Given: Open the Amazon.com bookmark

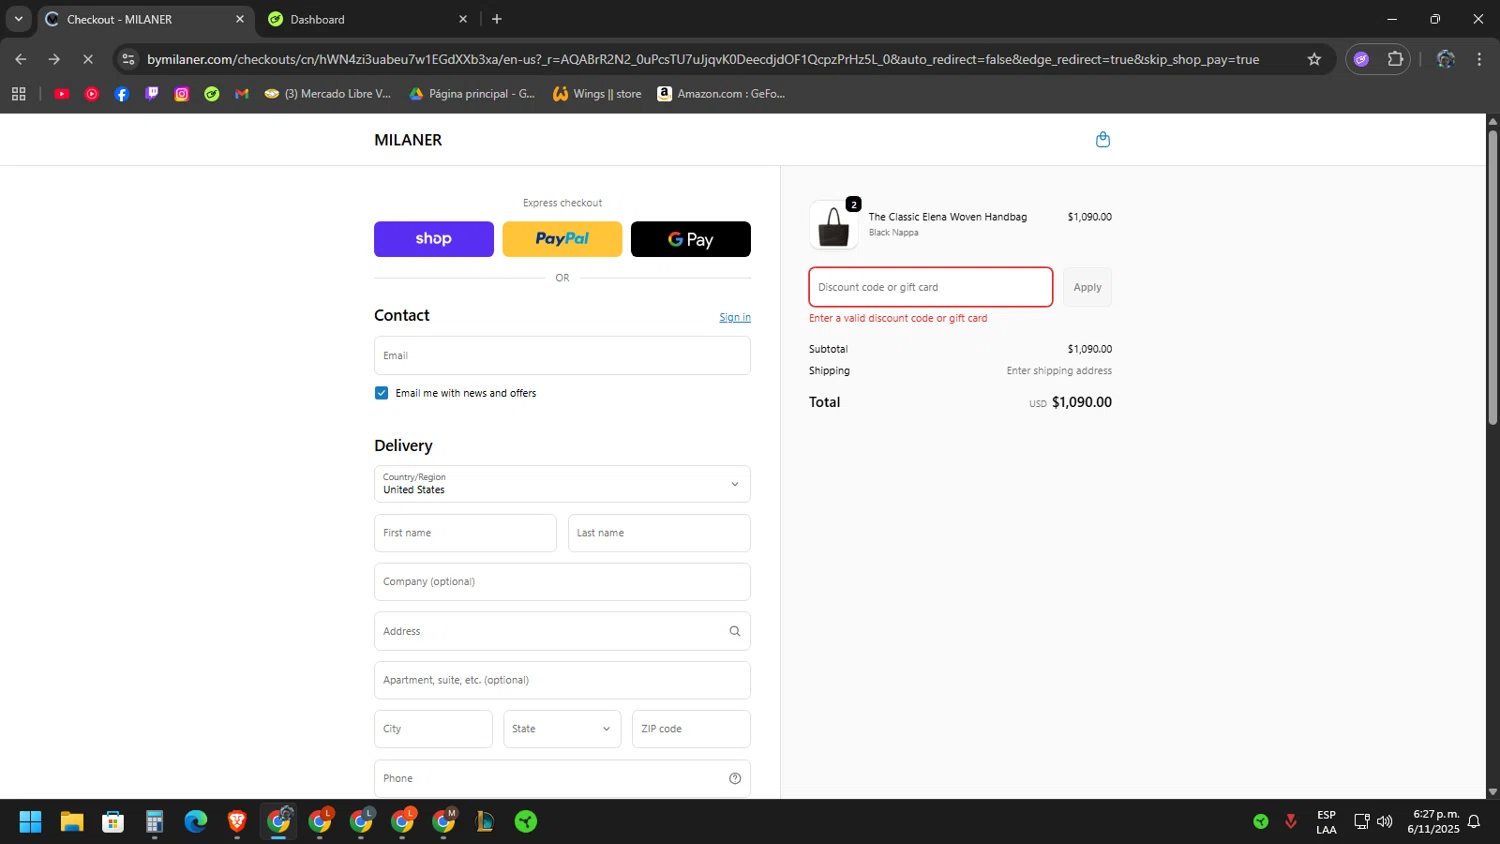Looking at the screenshot, I should 721,94.
